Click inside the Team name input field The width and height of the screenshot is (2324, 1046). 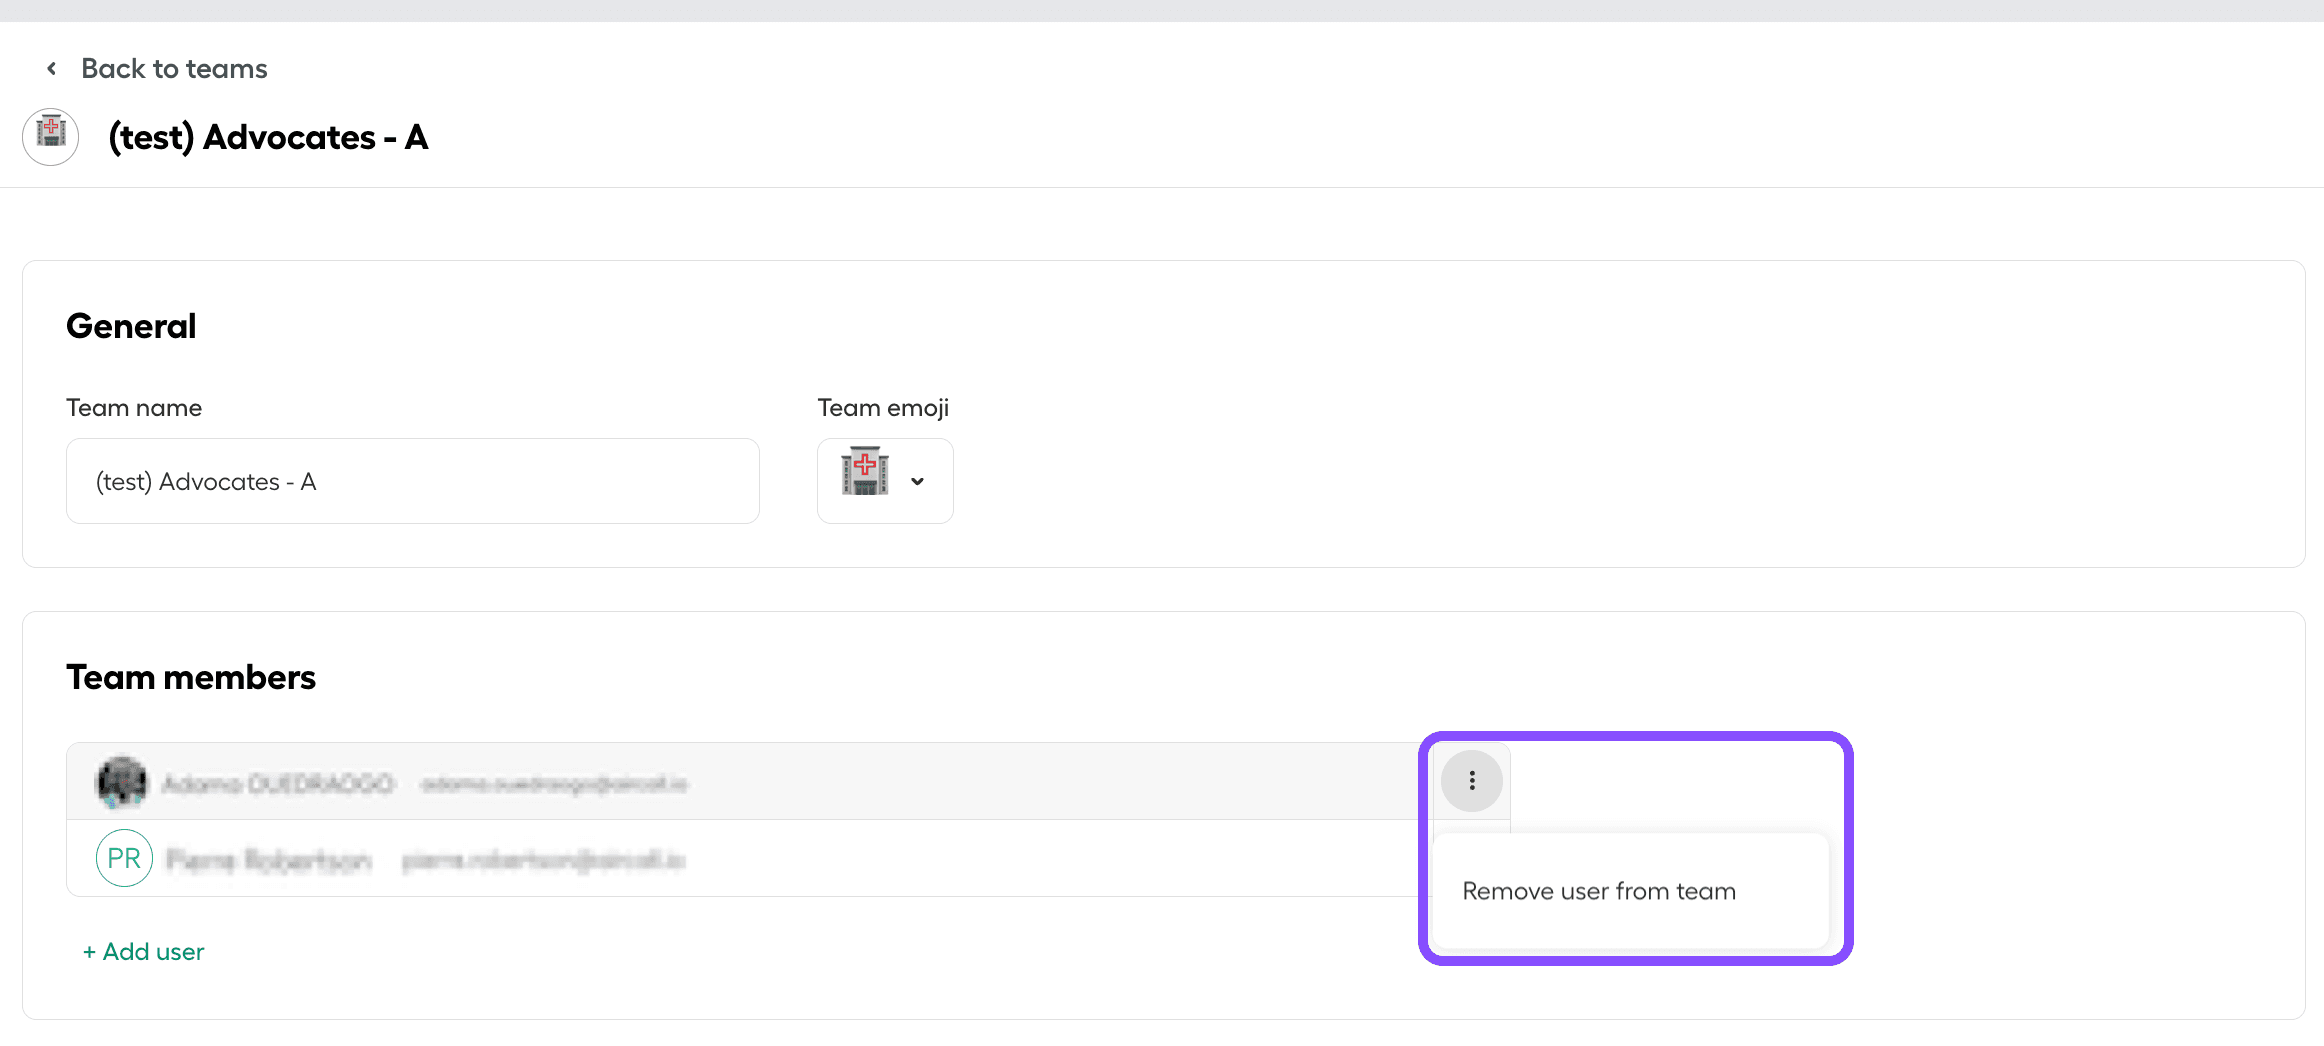point(412,481)
